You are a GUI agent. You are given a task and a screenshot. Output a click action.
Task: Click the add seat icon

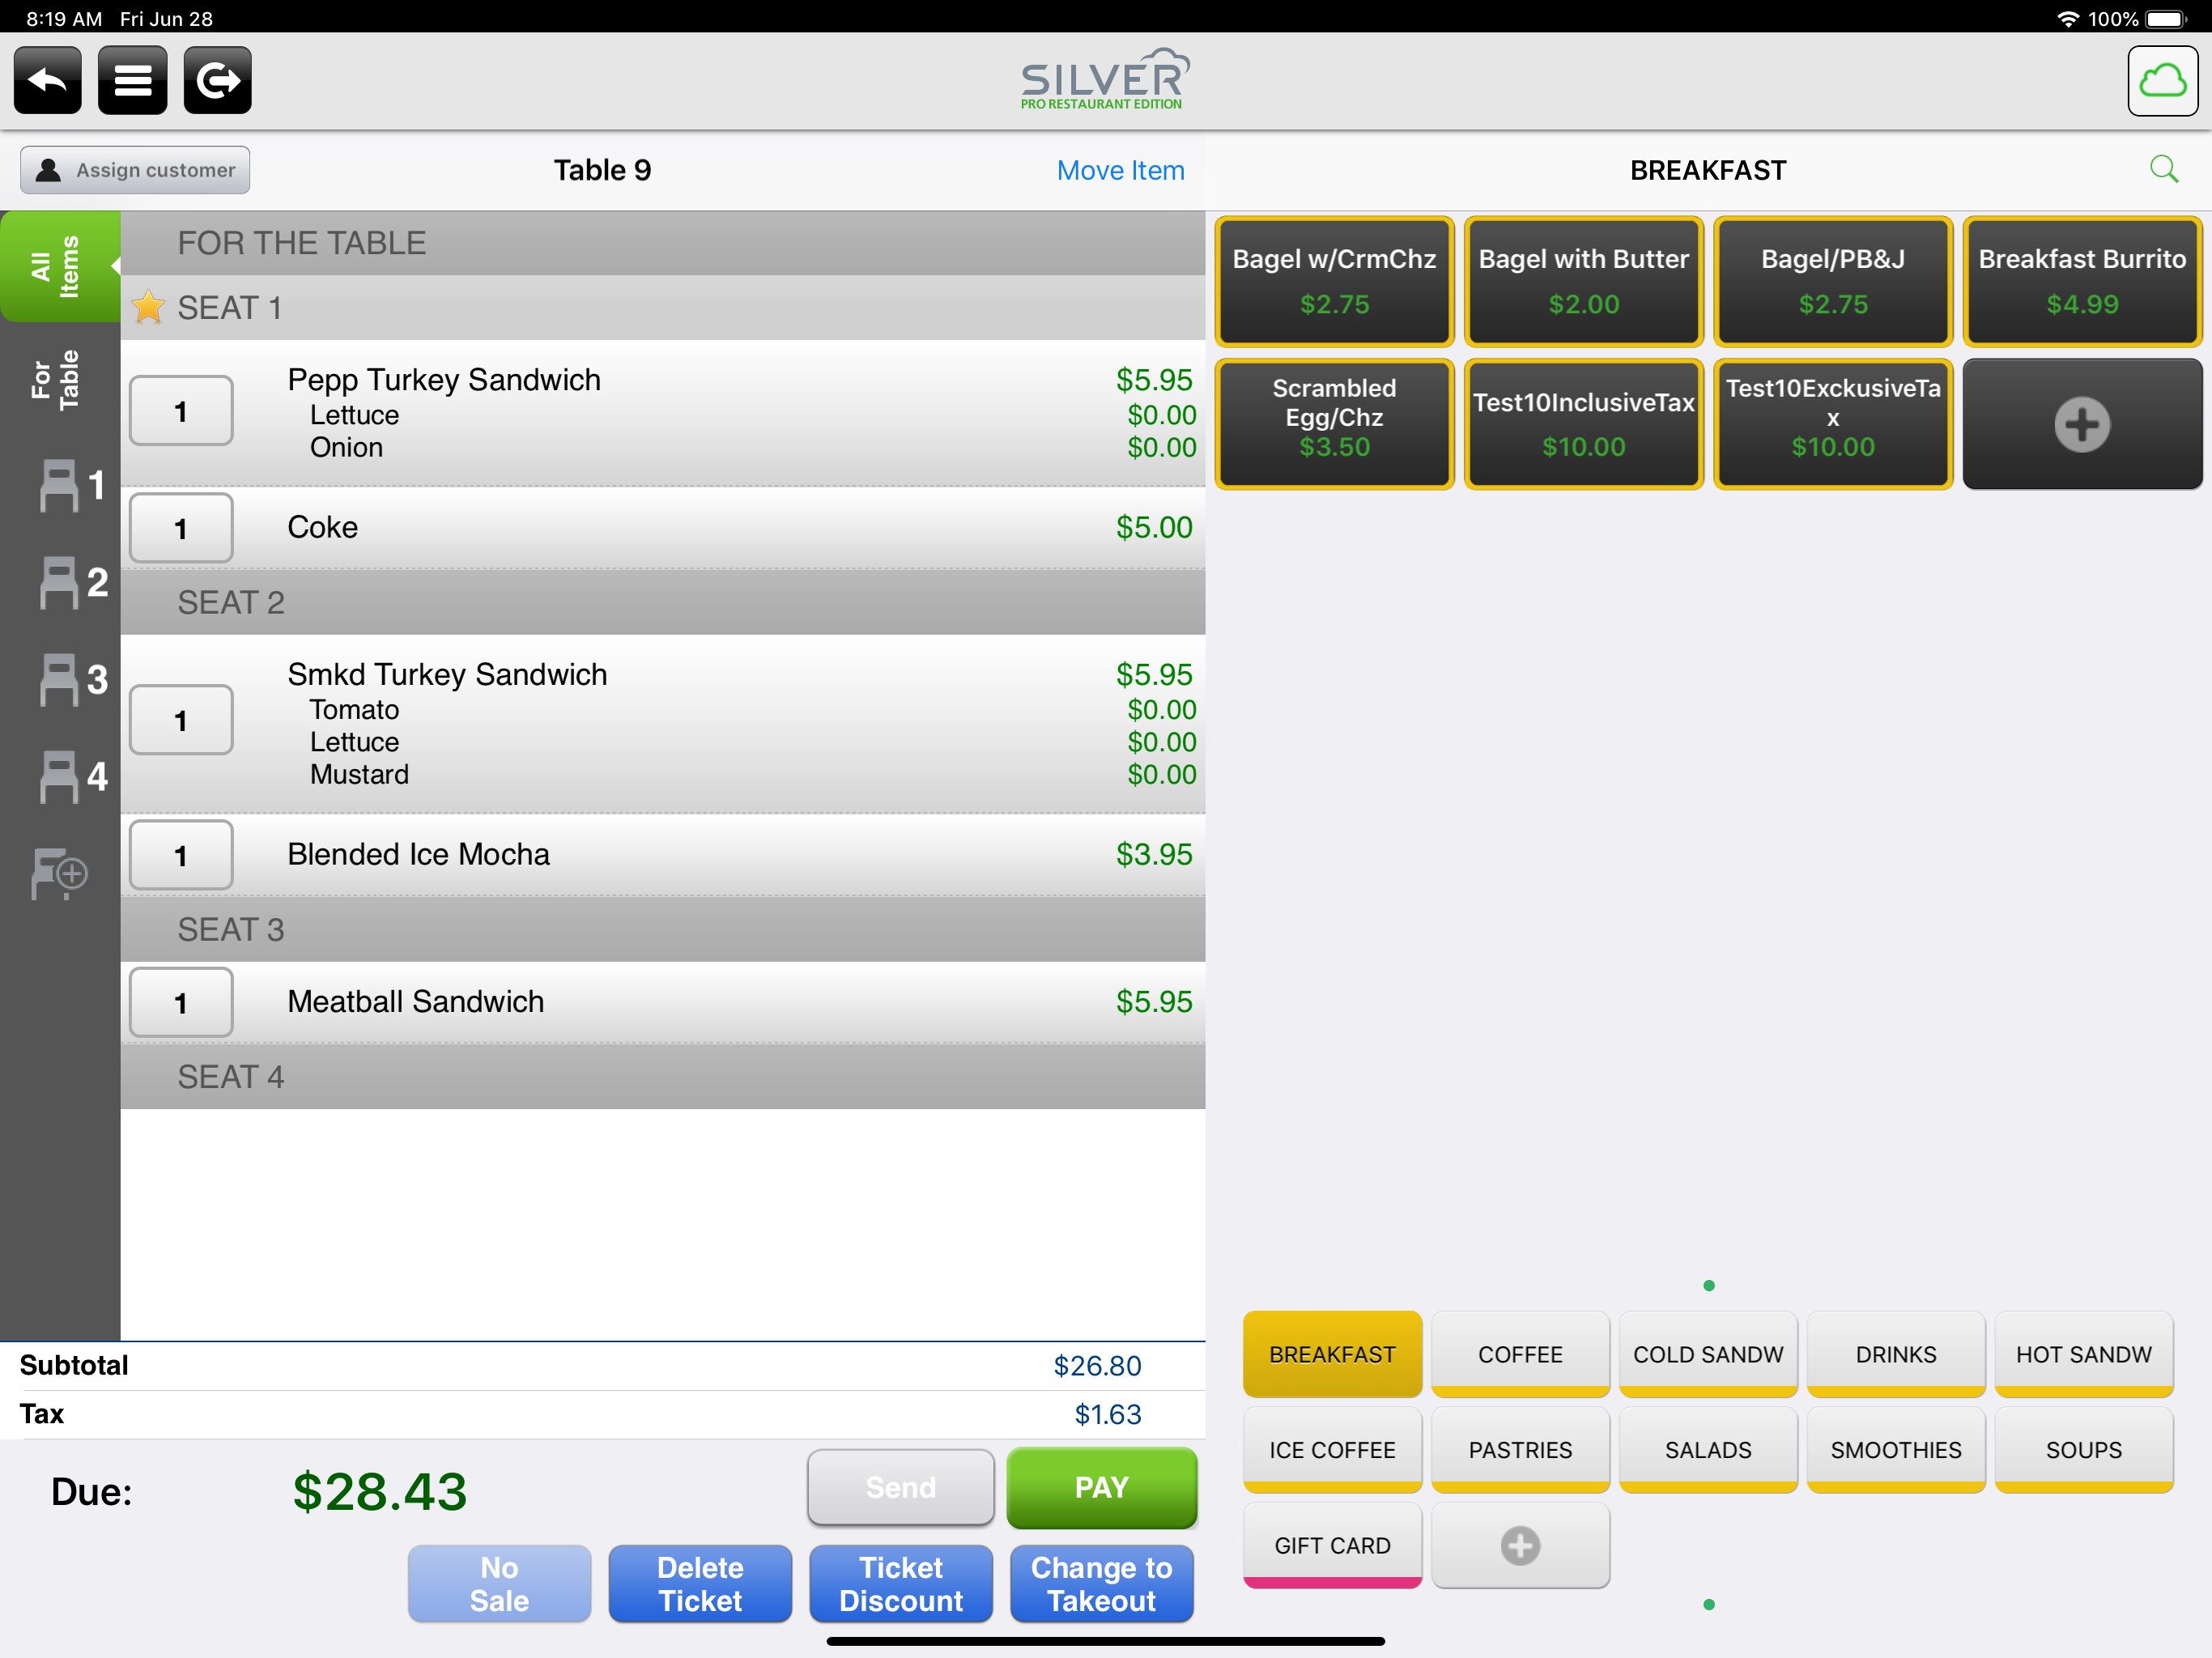pos(60,874)
